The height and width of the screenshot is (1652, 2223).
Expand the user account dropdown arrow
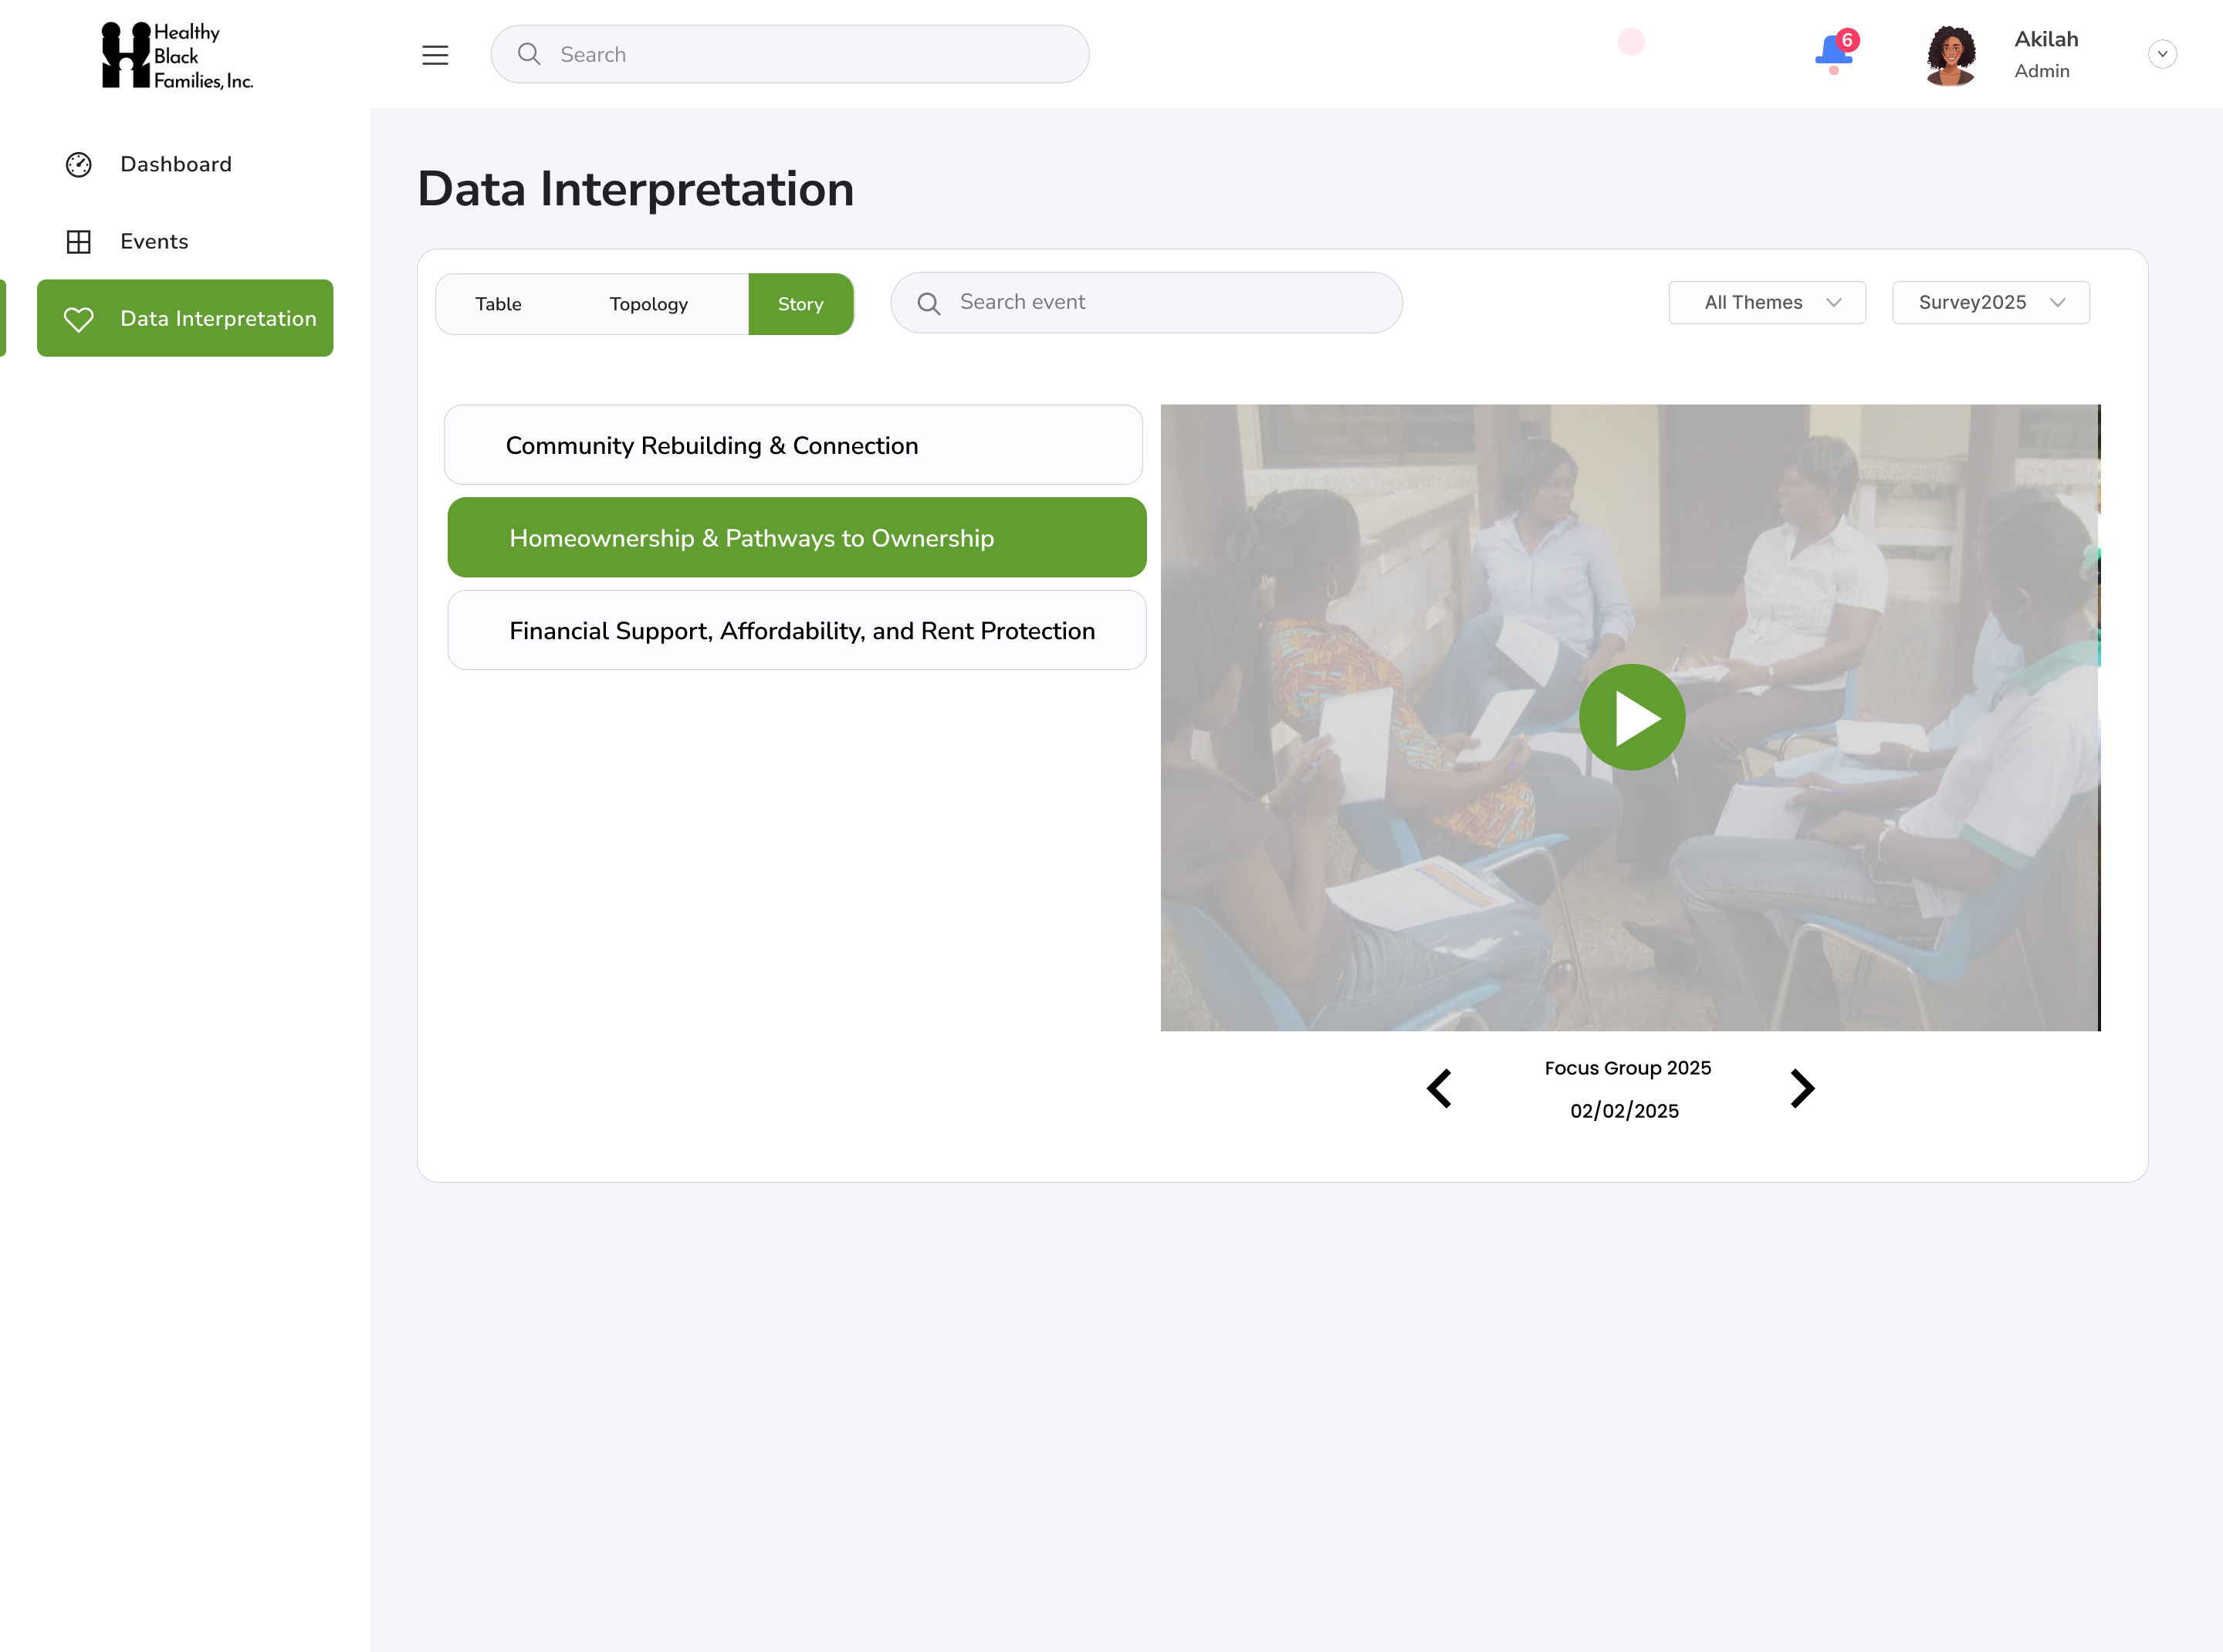(x=2162, y=54)
